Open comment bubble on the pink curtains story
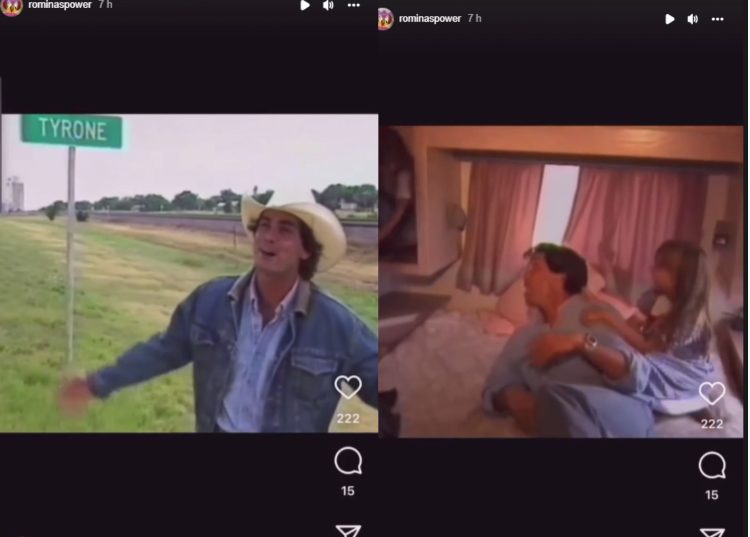The width and height of the screenshot is (750, 537). coord(711,465)
